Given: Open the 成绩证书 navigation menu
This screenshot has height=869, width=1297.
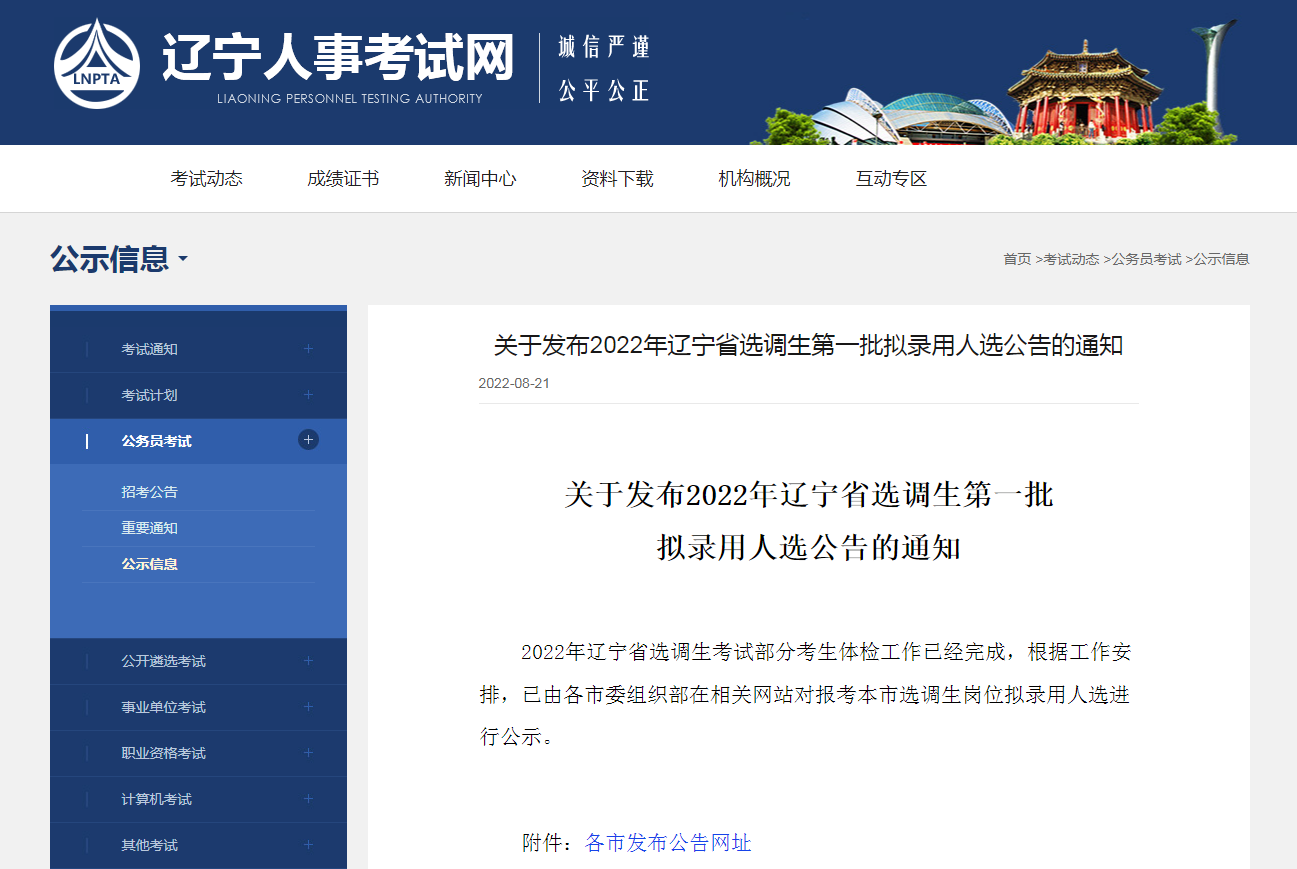Looking at the screenshot, I should tap(343, 179).
